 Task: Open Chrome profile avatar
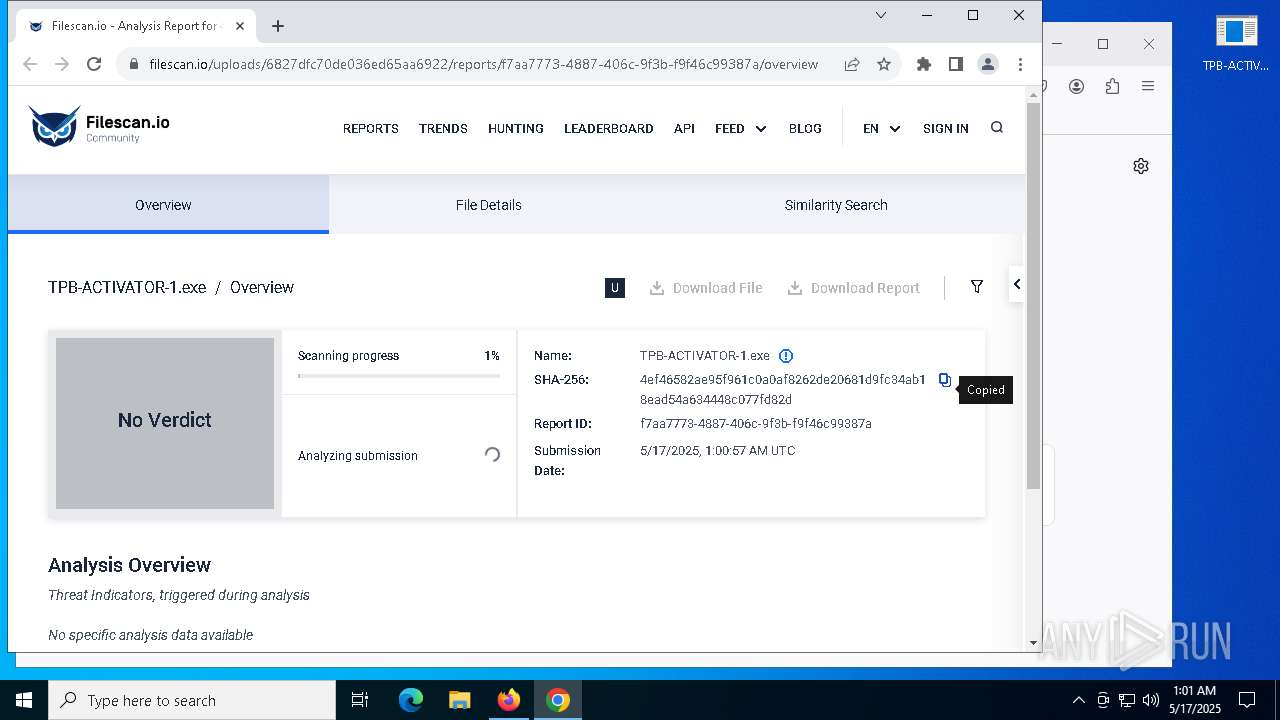point(988,64)
